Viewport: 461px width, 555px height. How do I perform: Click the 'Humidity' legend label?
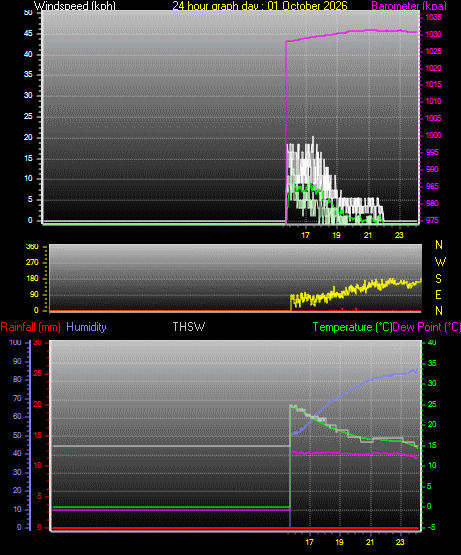(x=86, y=327)
